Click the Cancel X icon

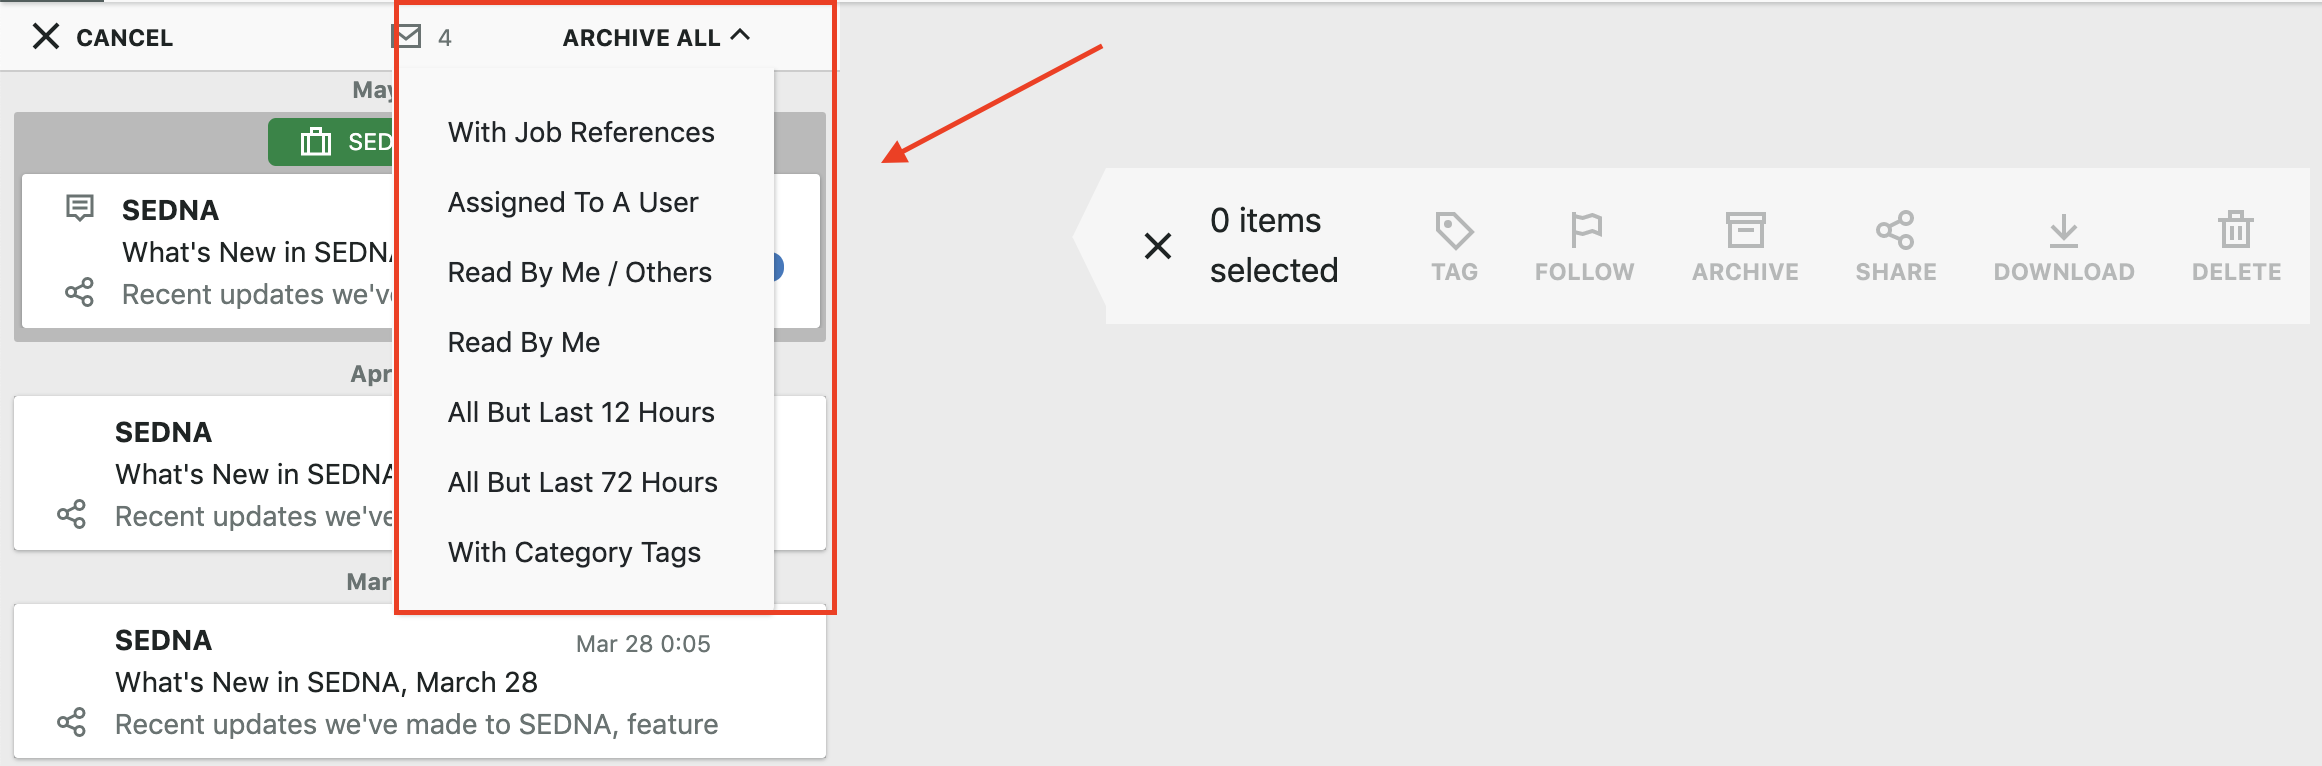point(46,37)
